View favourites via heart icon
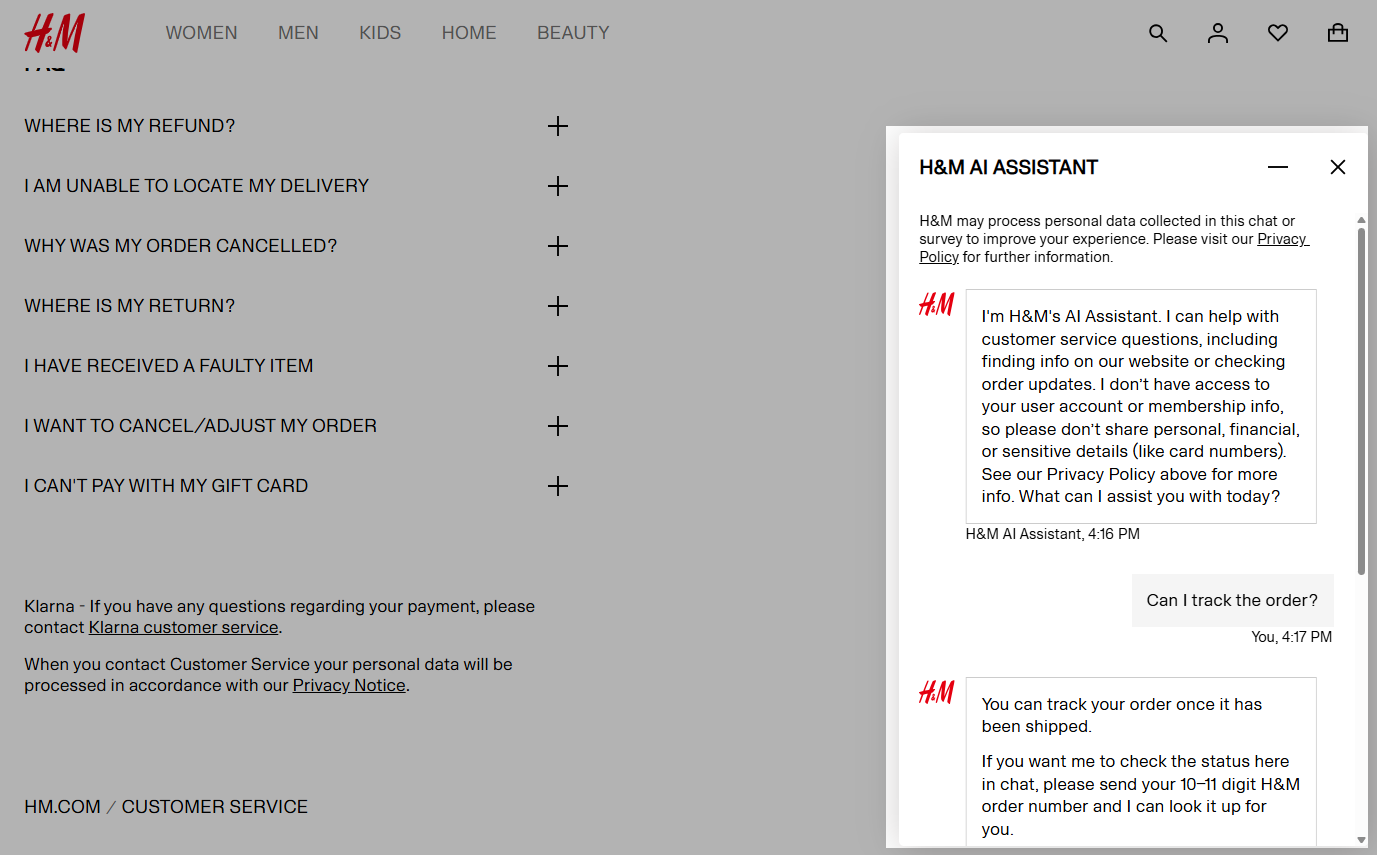The width and height of the screenshot is (1377, 855). coord(1278,33)
